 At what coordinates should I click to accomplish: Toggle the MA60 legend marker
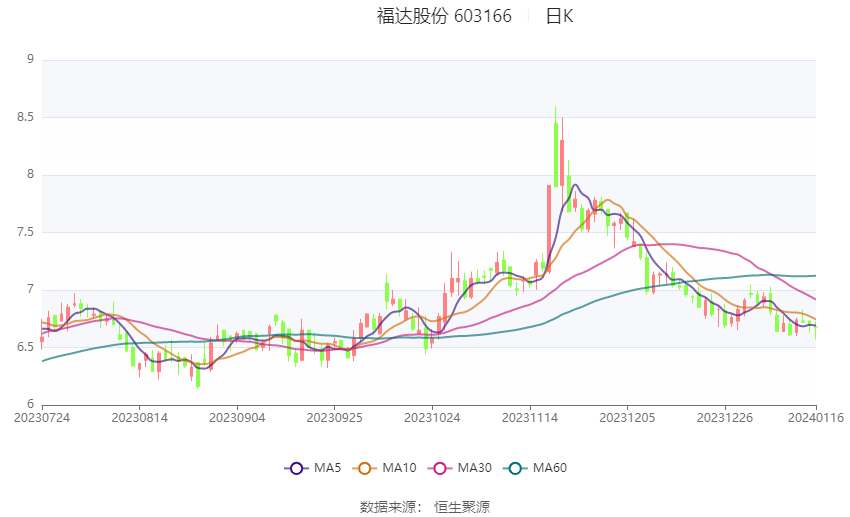(515, 468)
